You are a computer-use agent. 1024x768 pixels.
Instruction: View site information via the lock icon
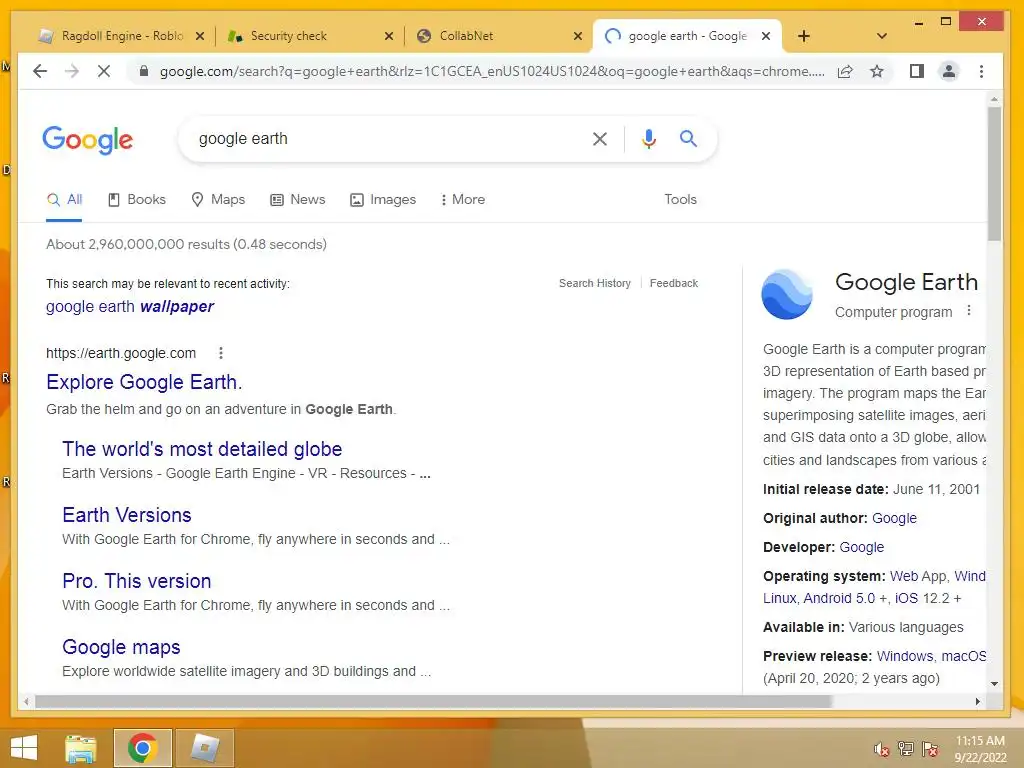pos(144,71)
